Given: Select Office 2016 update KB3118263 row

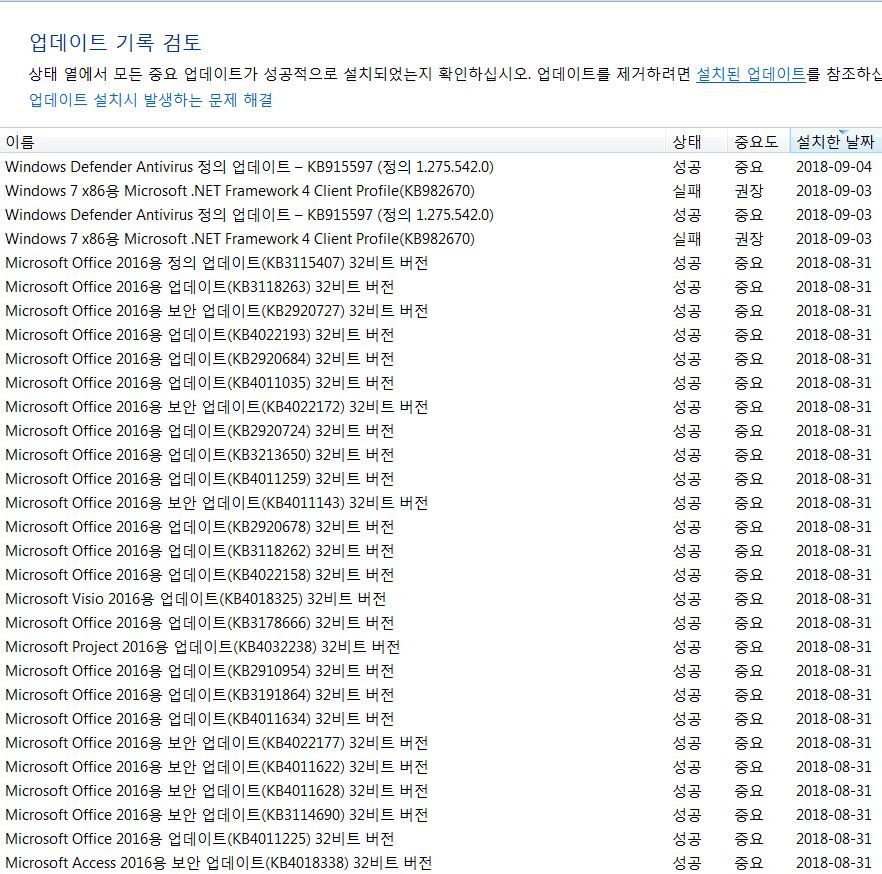Looking at the screenshot, I should [x=441, y=287].
